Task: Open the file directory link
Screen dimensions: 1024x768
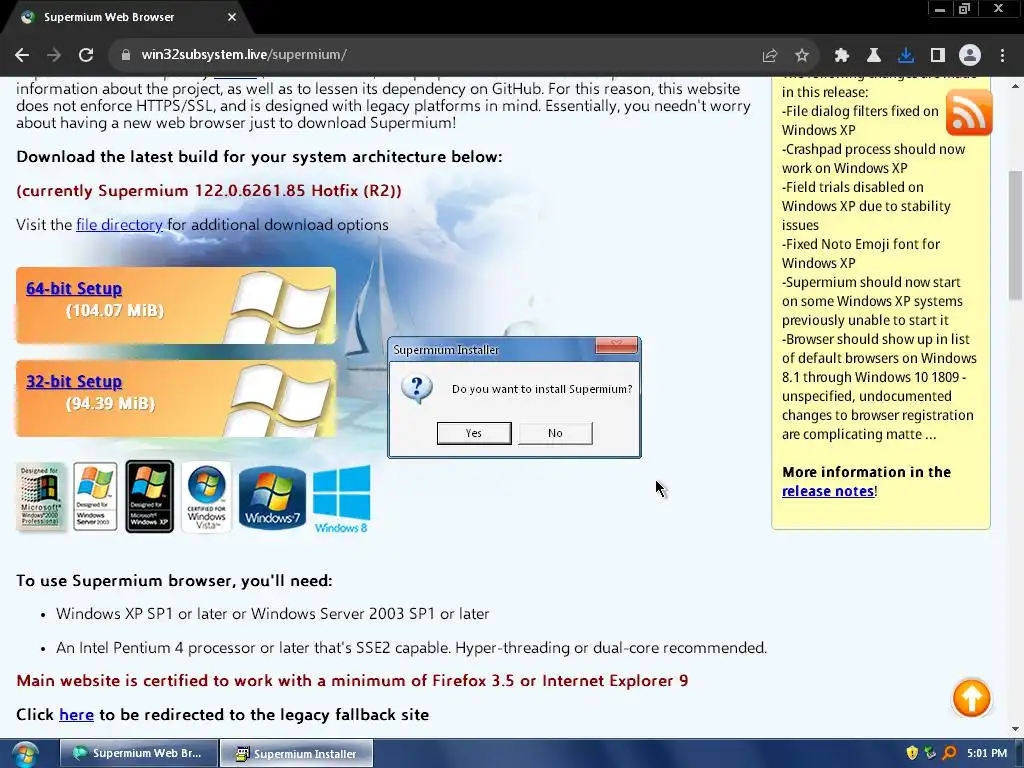Action: [x=120, y=225]
